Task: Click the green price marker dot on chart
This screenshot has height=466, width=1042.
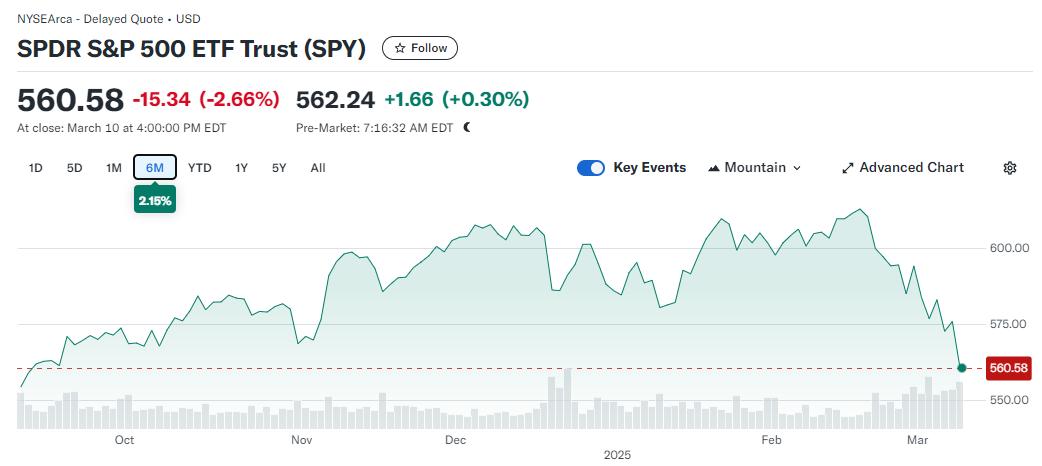Action: tap(962, 368)
